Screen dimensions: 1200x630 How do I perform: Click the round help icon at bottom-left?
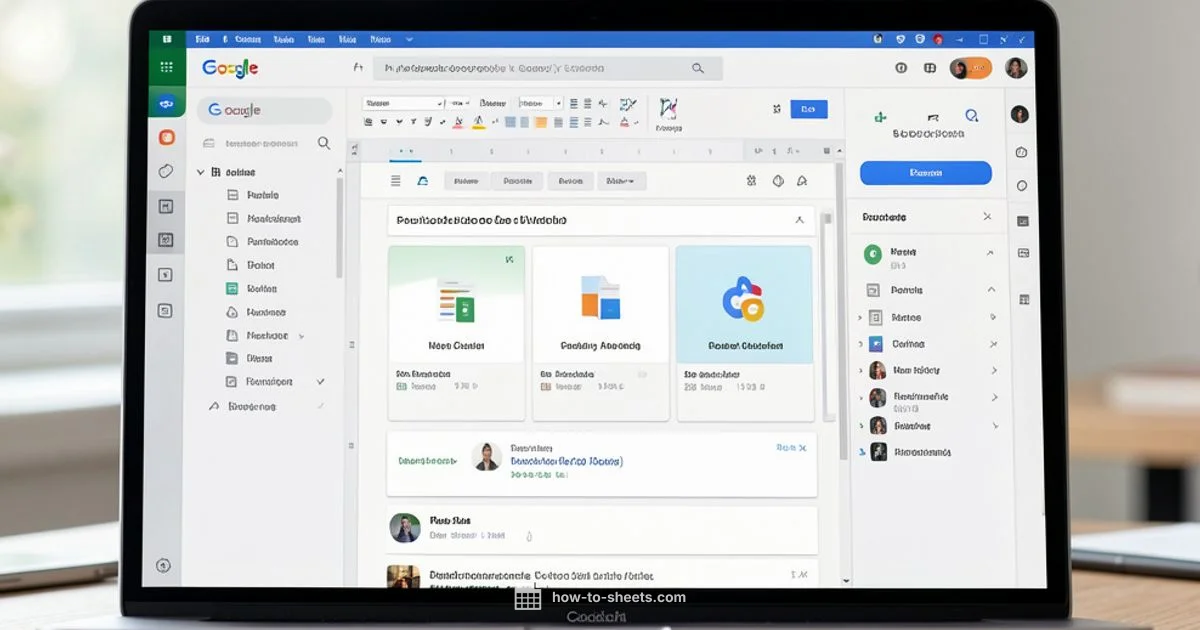click(x=164, y=566)
